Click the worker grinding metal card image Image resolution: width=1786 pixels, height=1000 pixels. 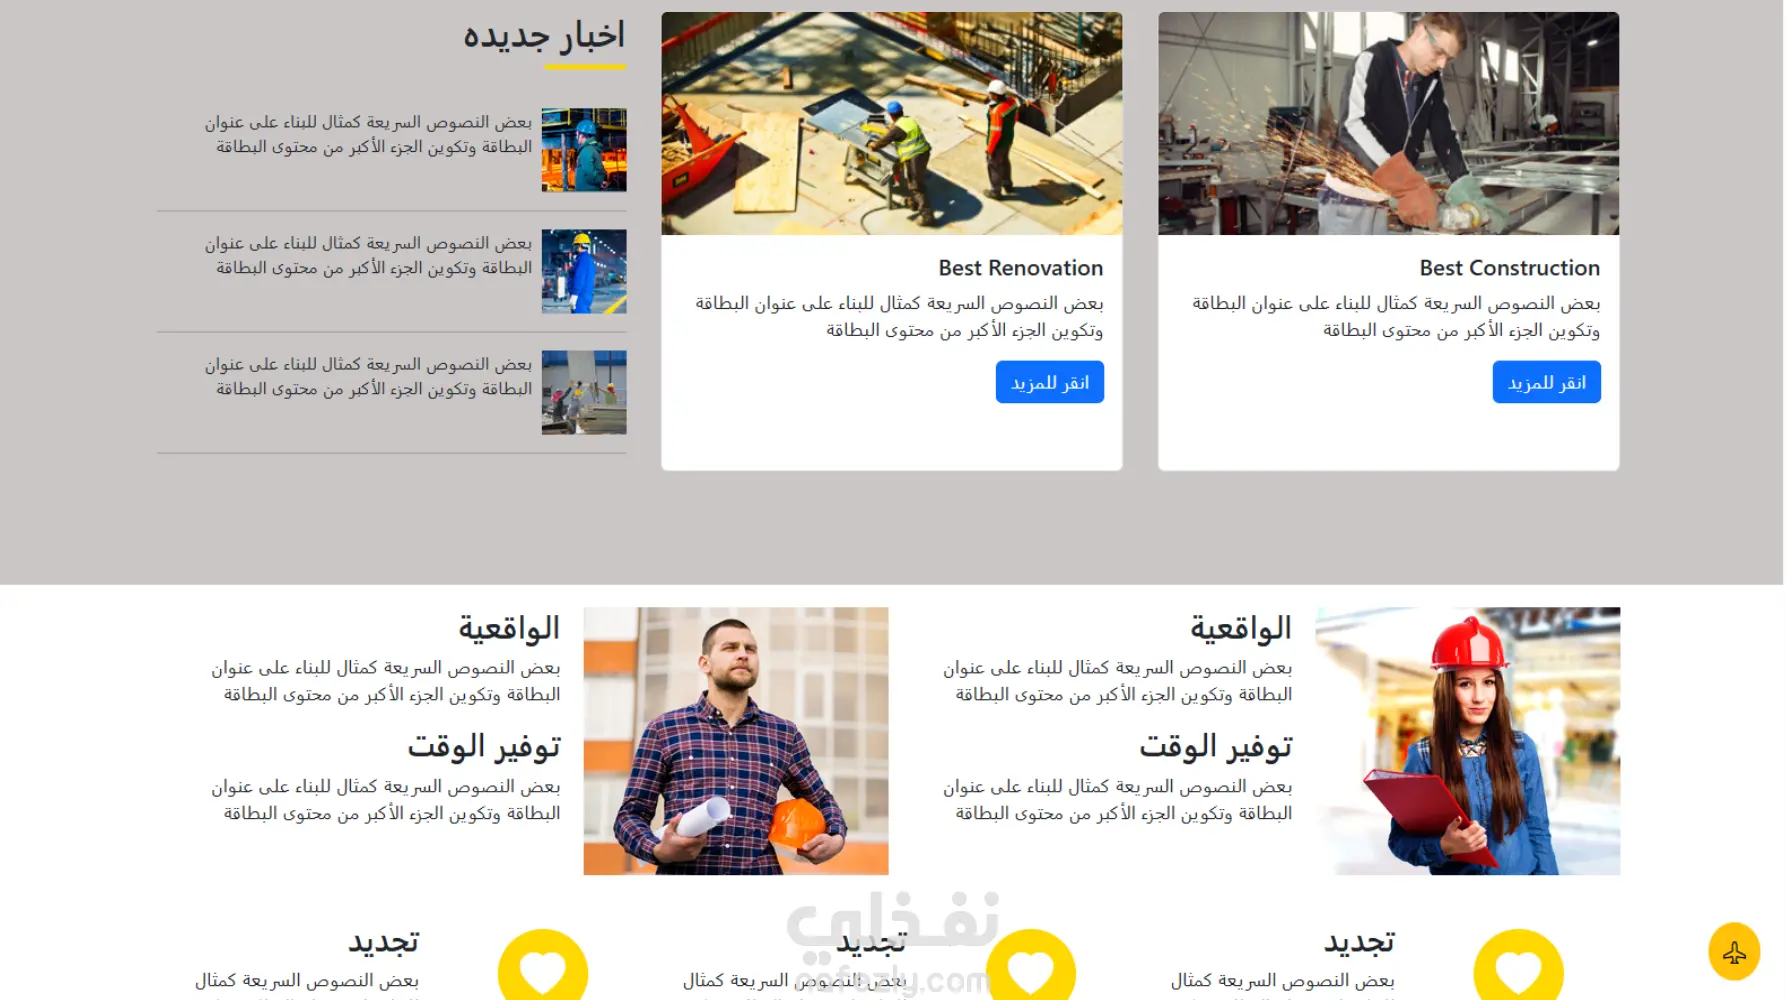[x=1389, y=124]
